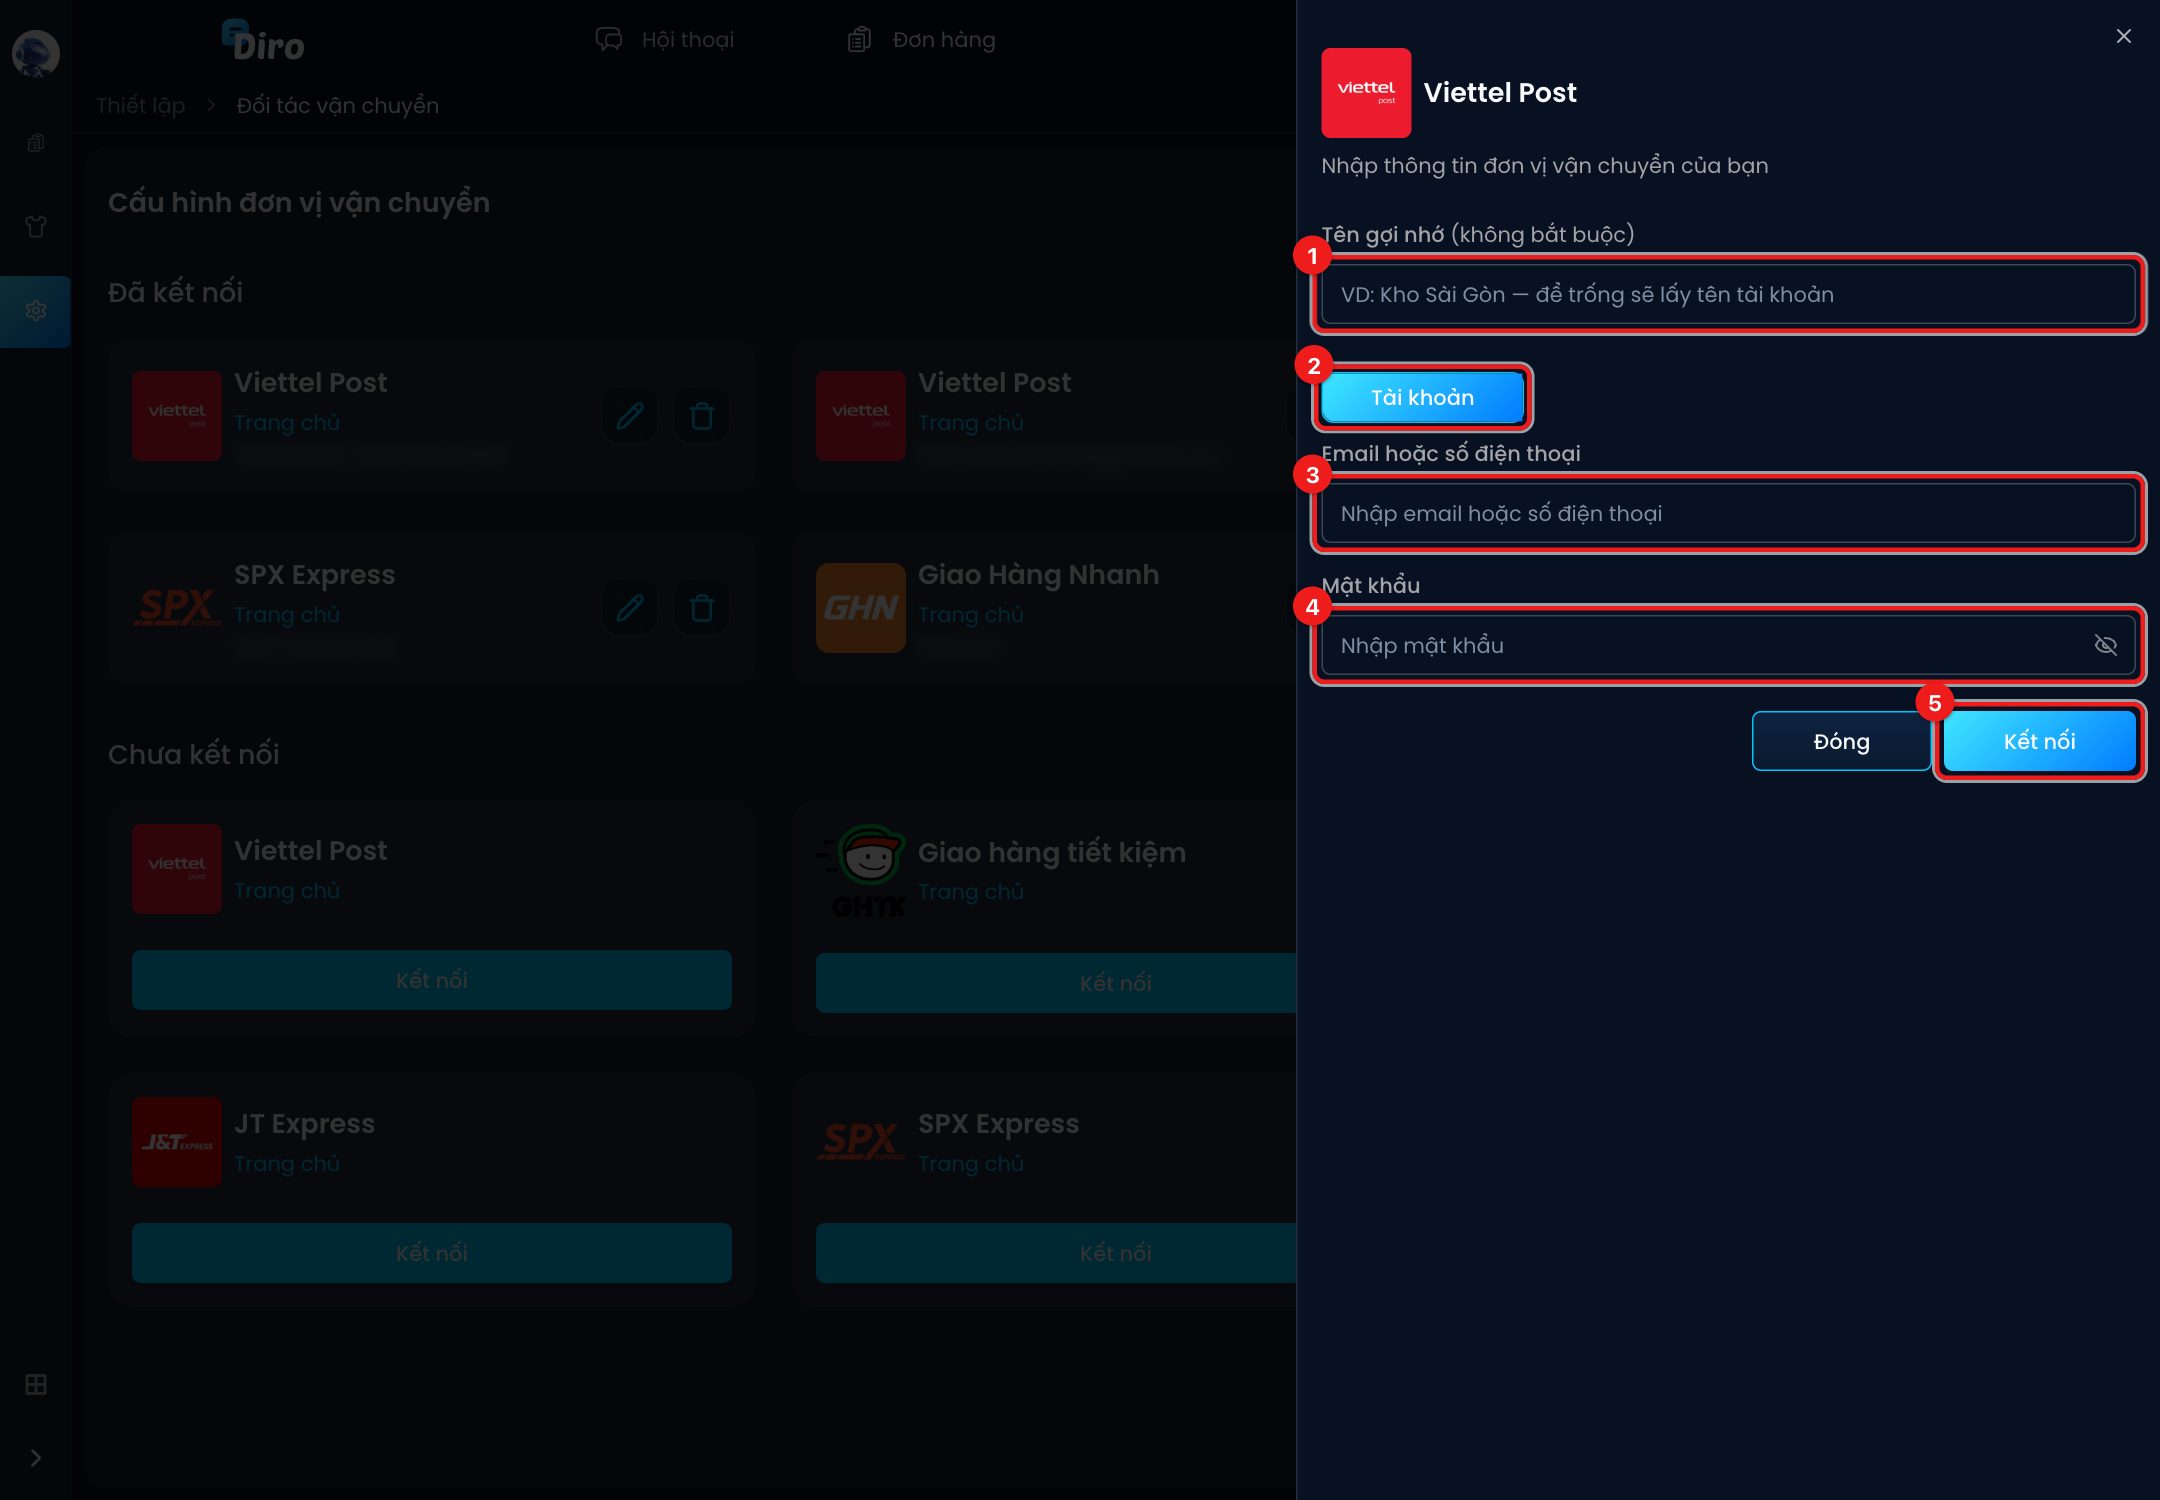Open 'Trang chủ' link under Giao hàng tiết kiệm
Image resolution: width=2160 pixels, height=1500 pixels.
tap(970, 891)
